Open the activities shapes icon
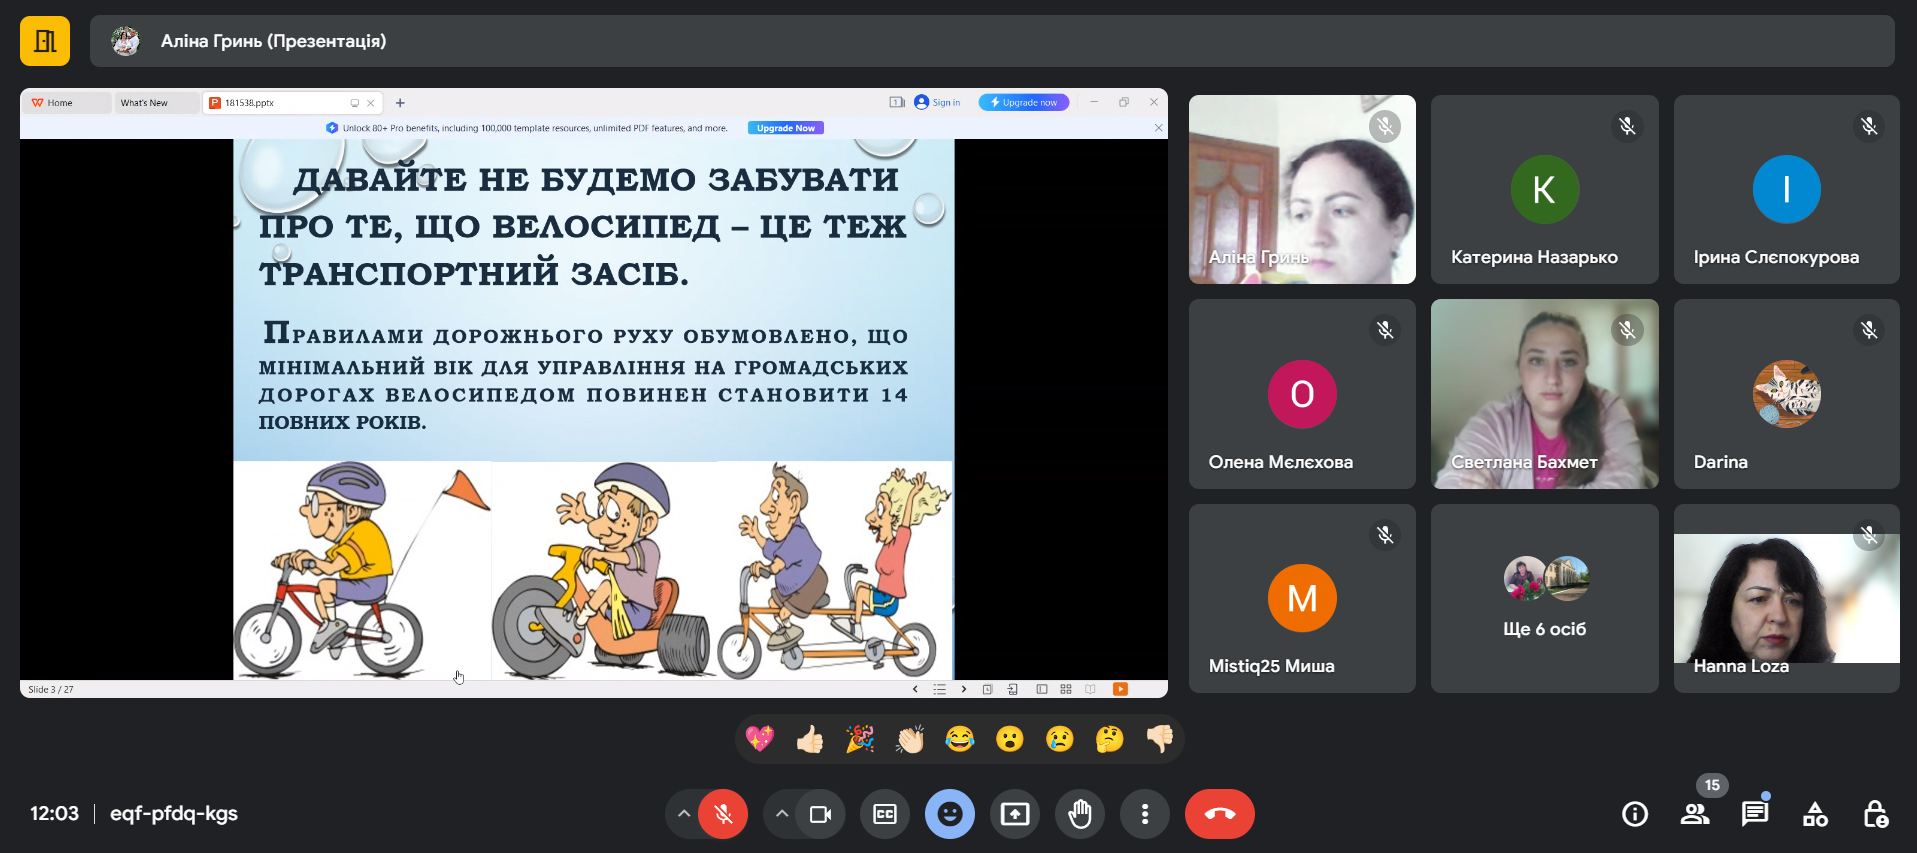Image resolution: width=1917 pixels, height=853 pixels. 1815,814
